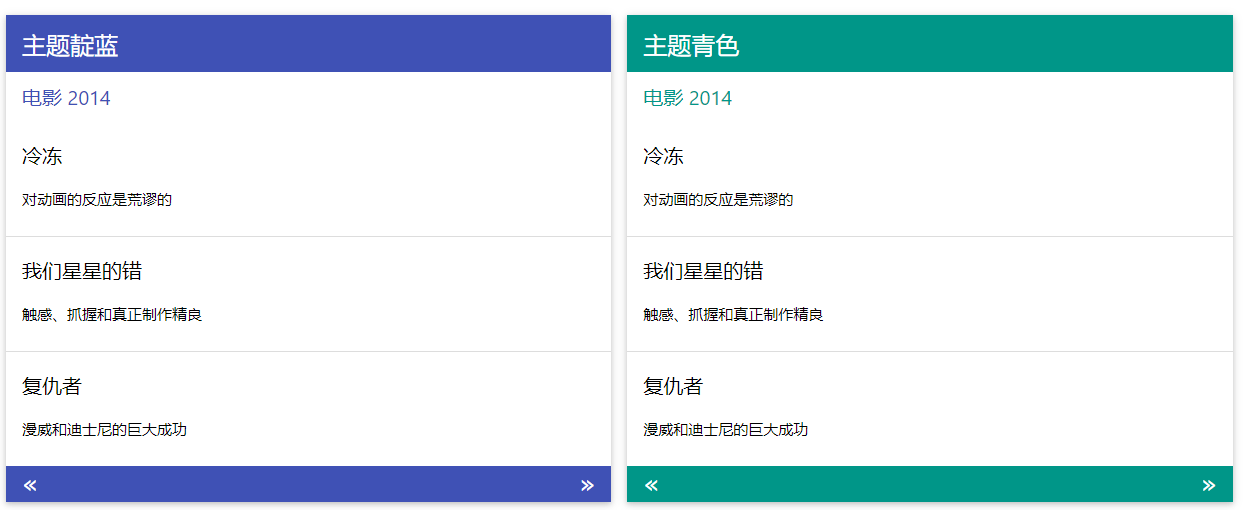Image resolution: width=1247 pixels, height=510 pixels.
Task: Click 触感、抓握和真正制作精良 in teal card
Action: [733, 315]
